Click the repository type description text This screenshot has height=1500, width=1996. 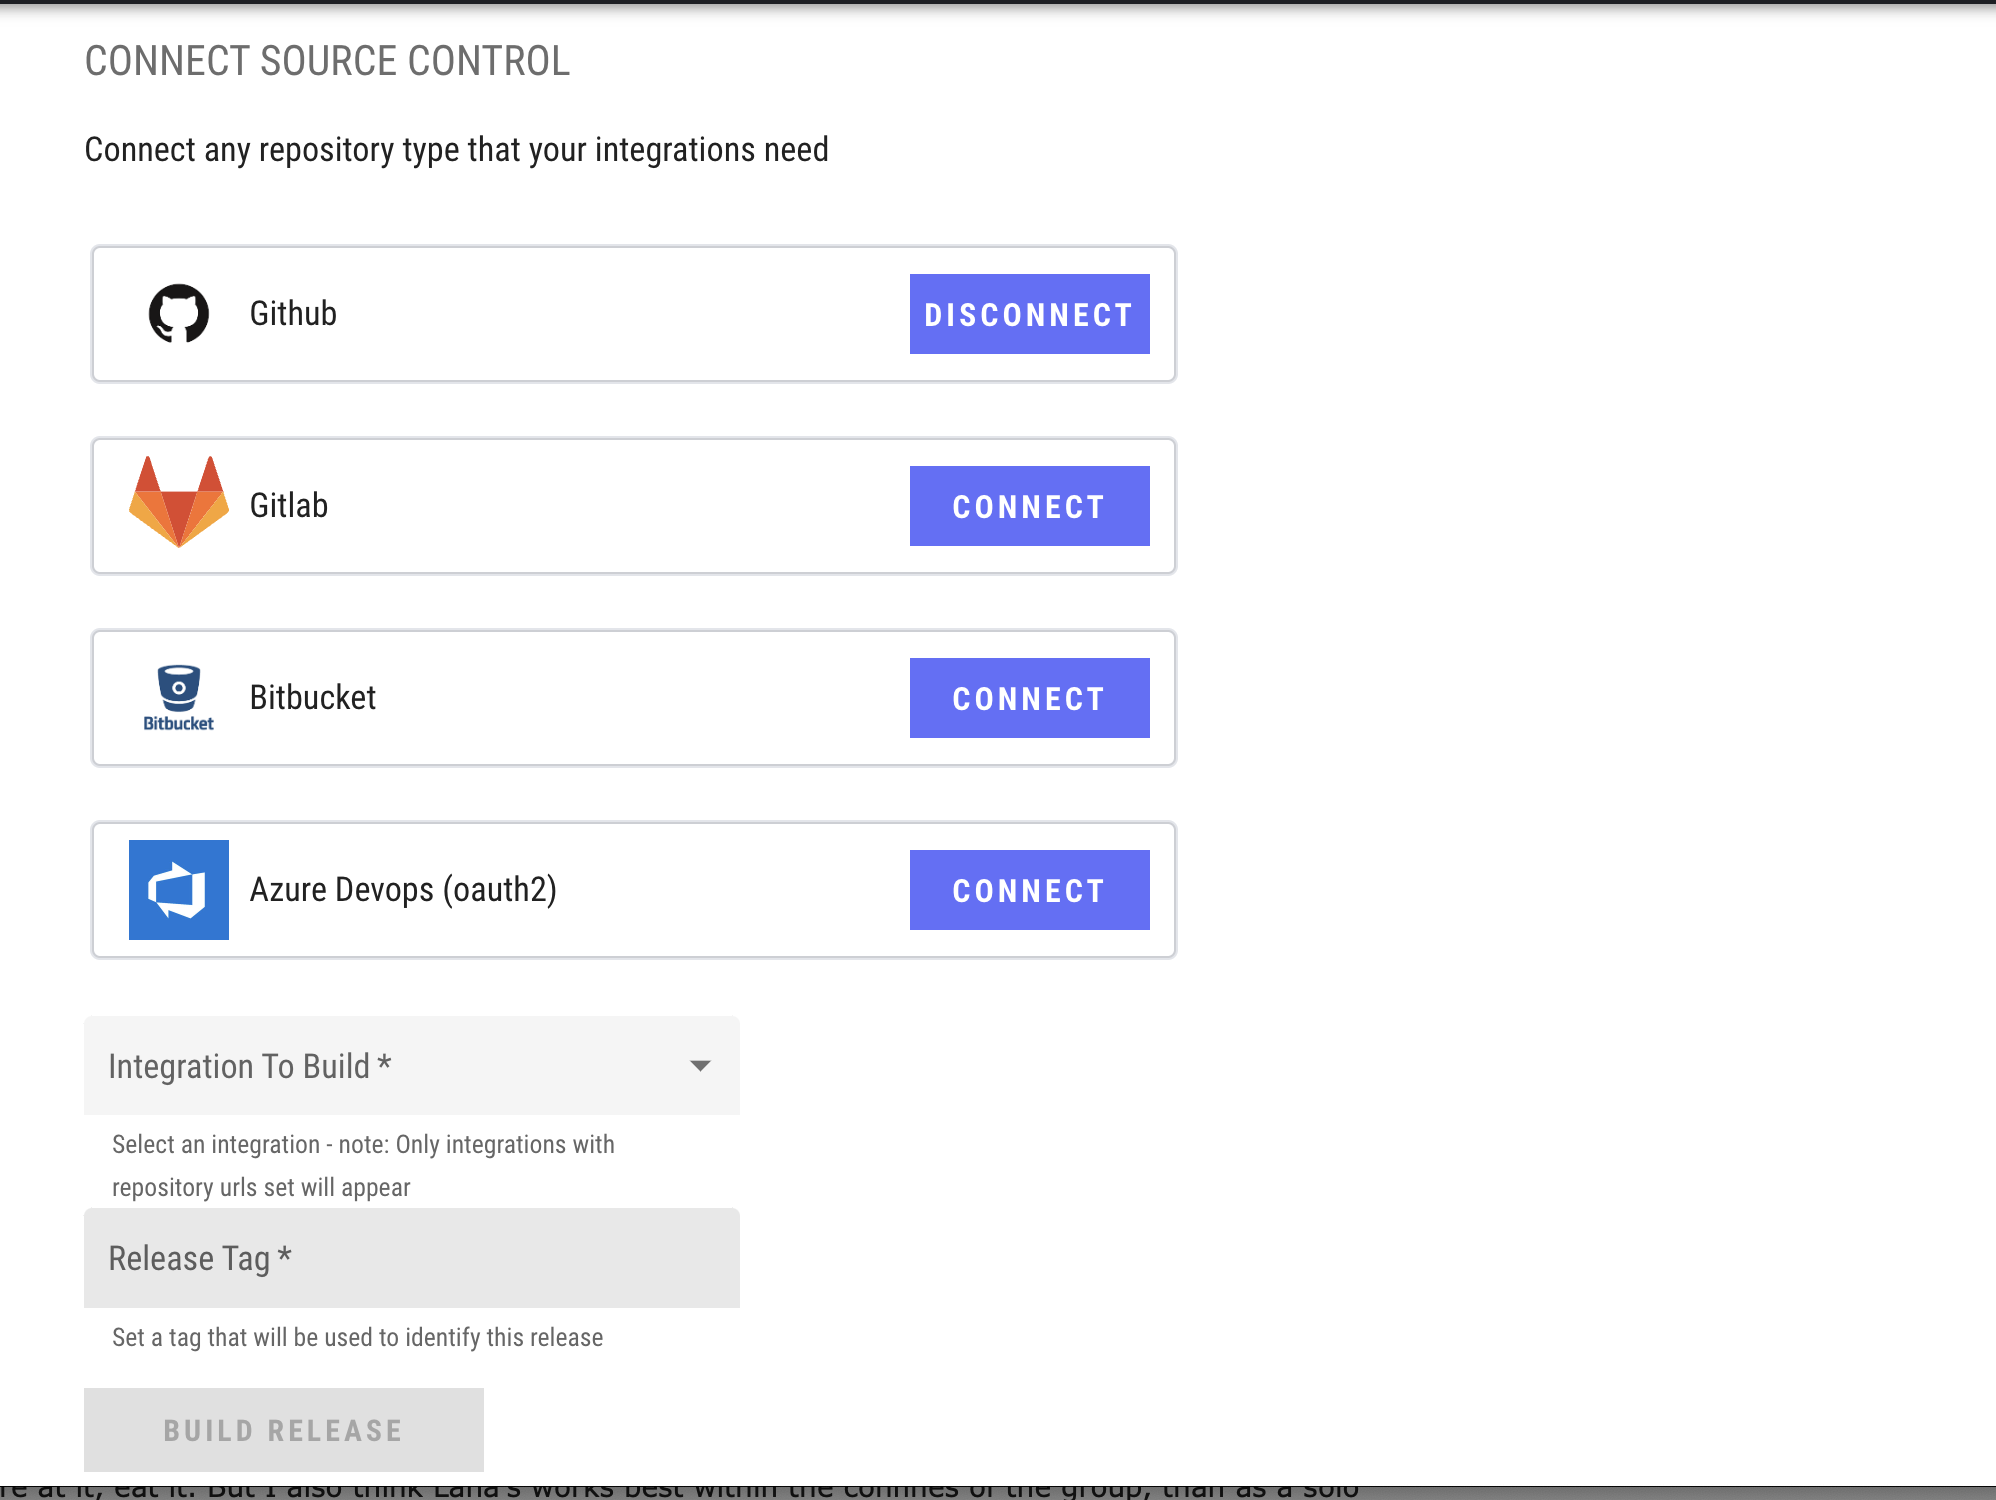(x=456, y=150)
